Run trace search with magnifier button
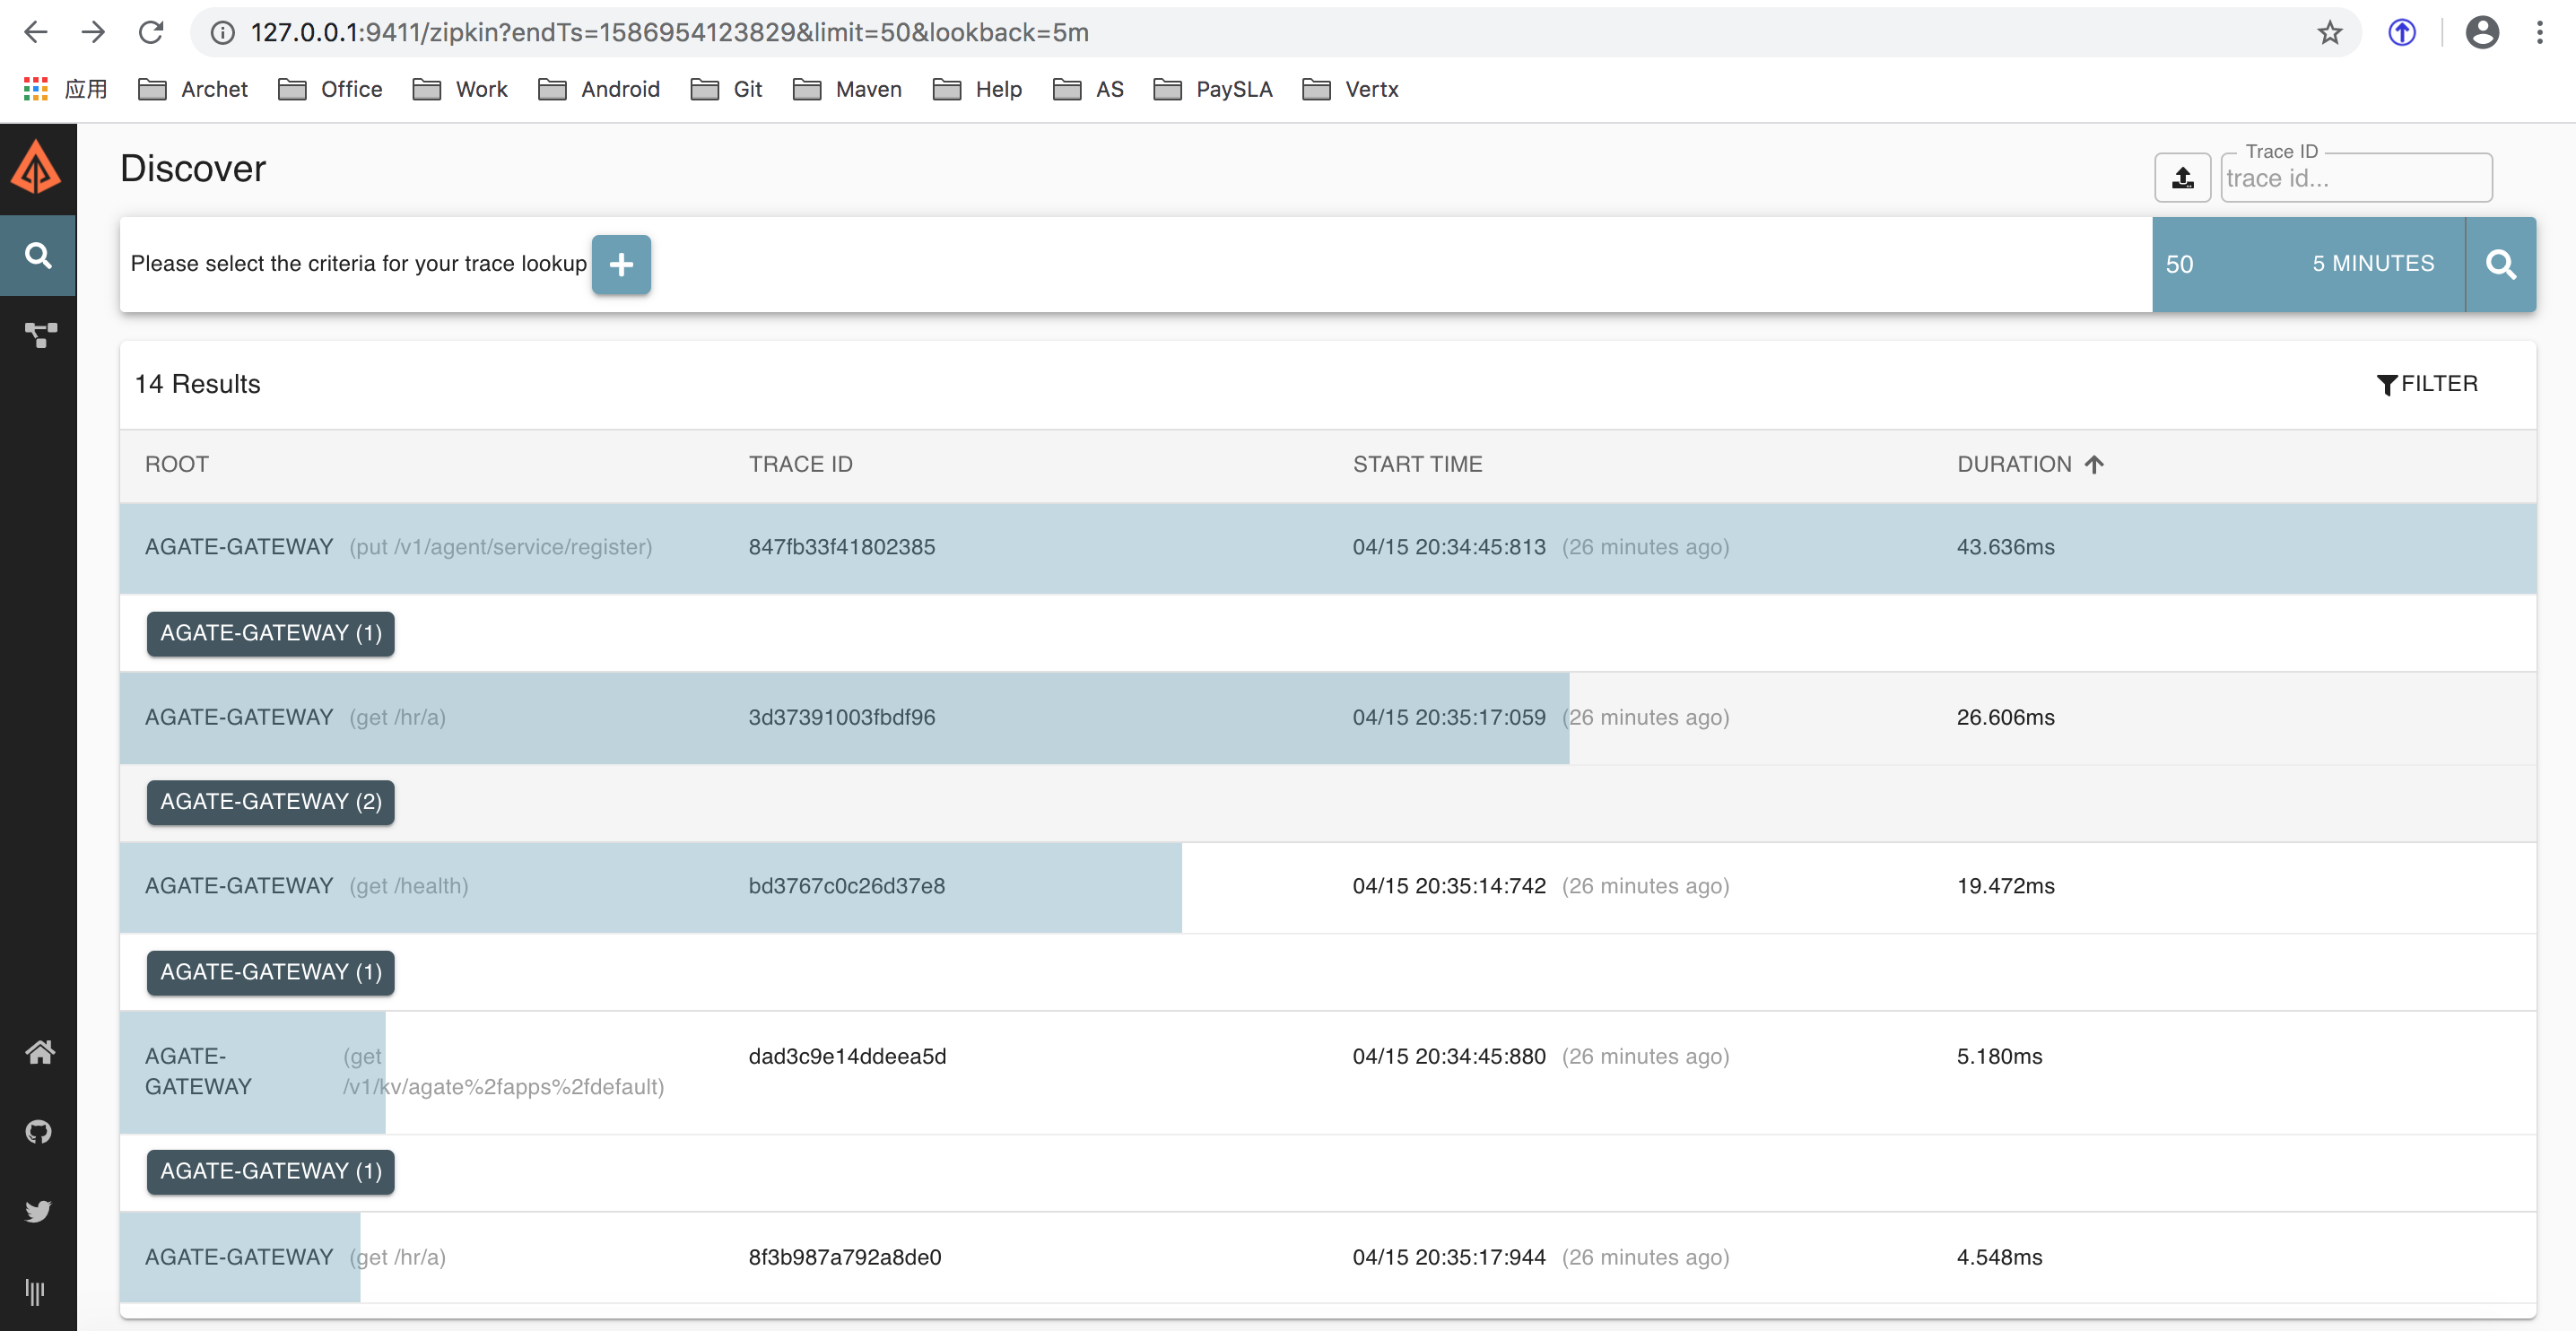 pos(2500,264)
